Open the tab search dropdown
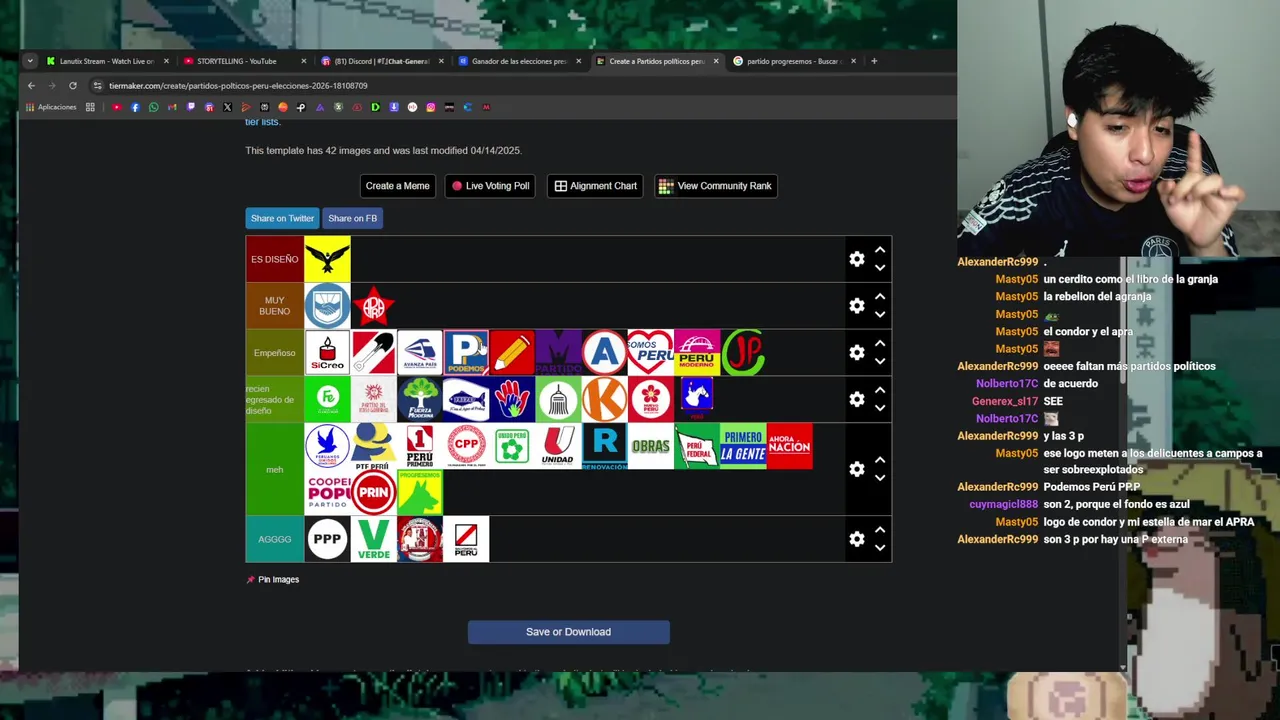This screenshot has width=1280, height=720. (x=30, y=61)
